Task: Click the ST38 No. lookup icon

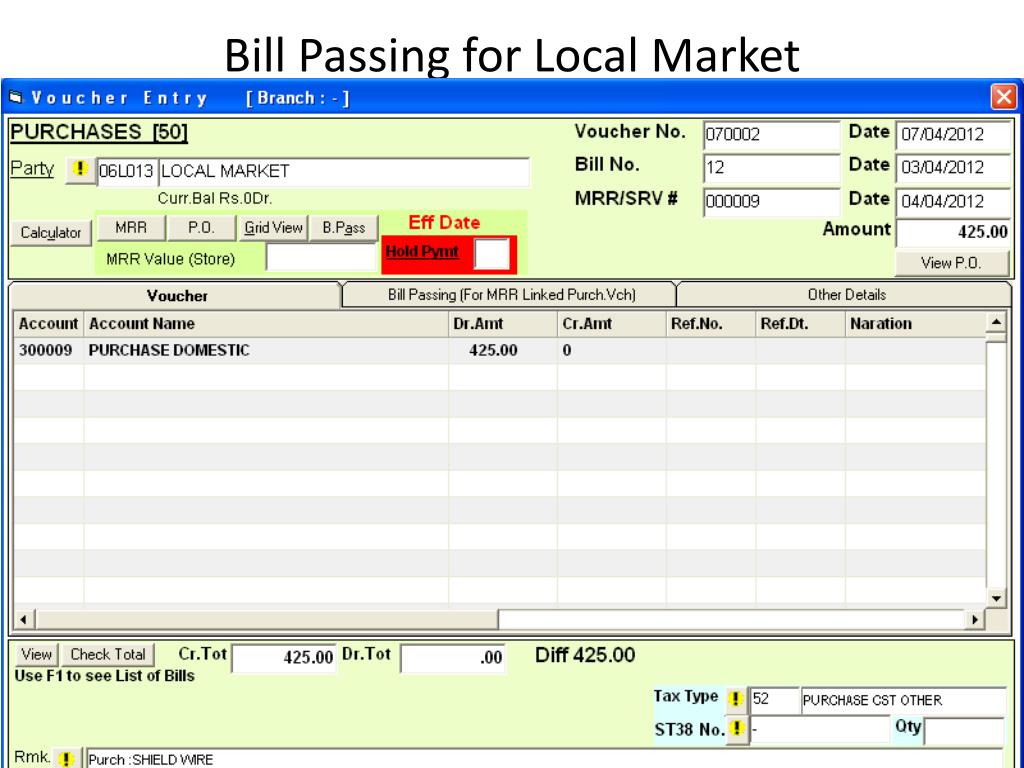Action: point(737,728)
